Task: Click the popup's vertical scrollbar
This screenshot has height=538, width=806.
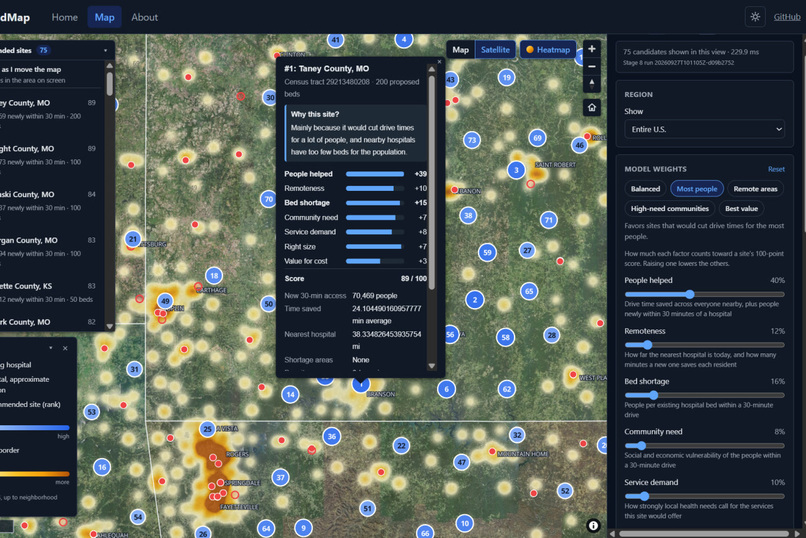Action: (x=432, y=182)
